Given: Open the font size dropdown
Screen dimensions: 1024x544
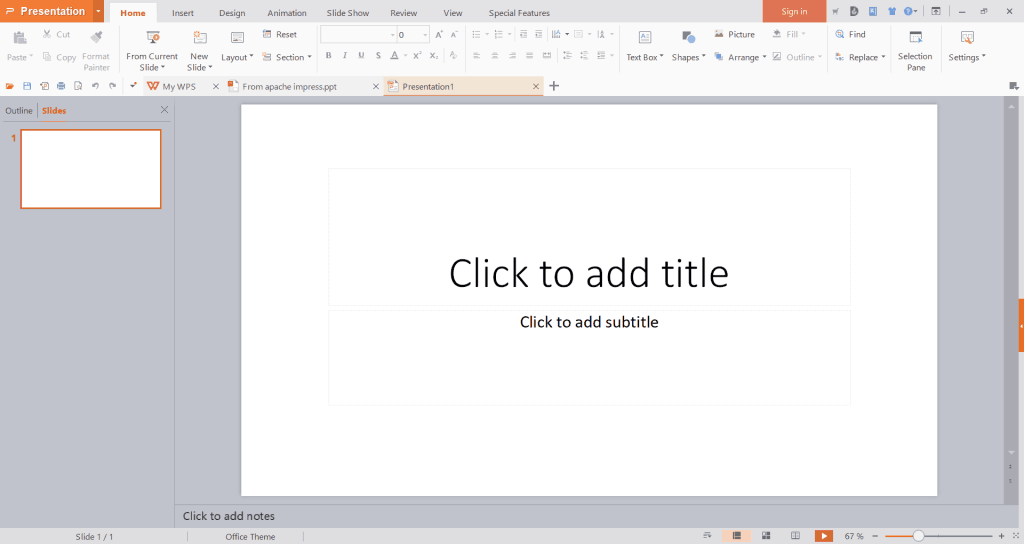Looking at the screenshot, I should pos(425,35).
